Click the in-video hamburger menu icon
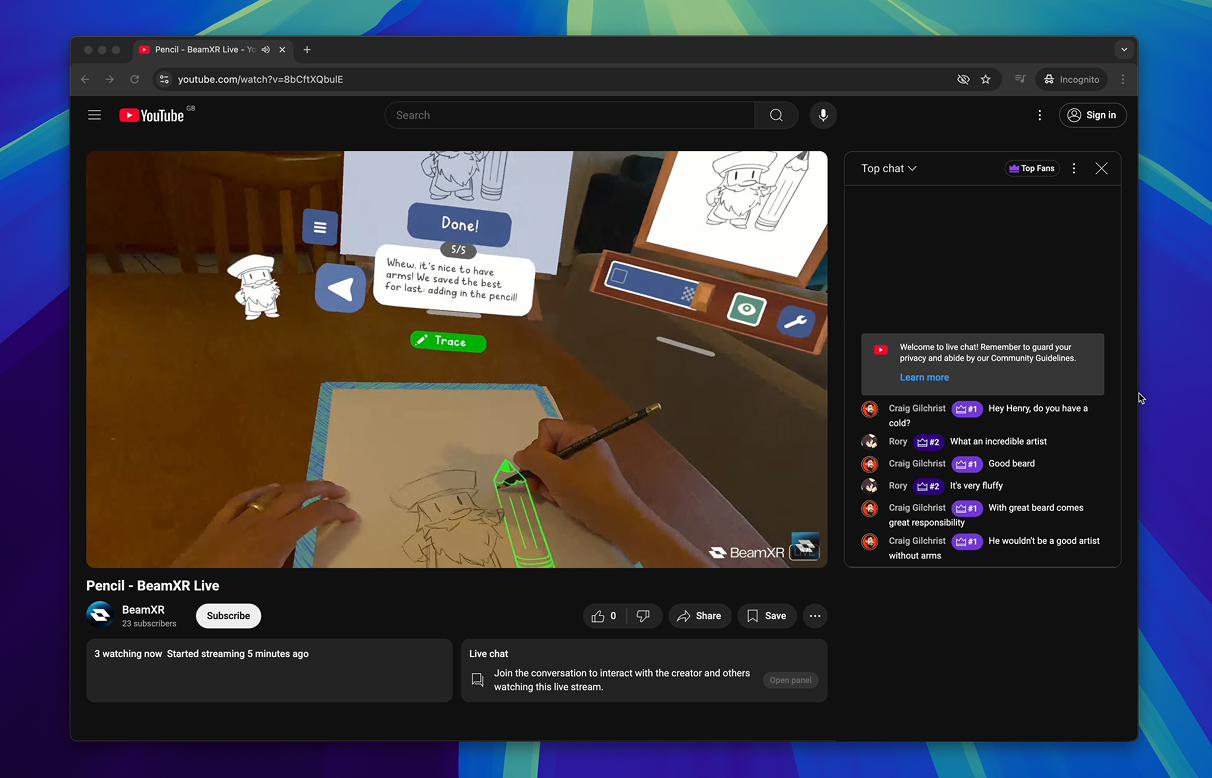 [320, 227]
